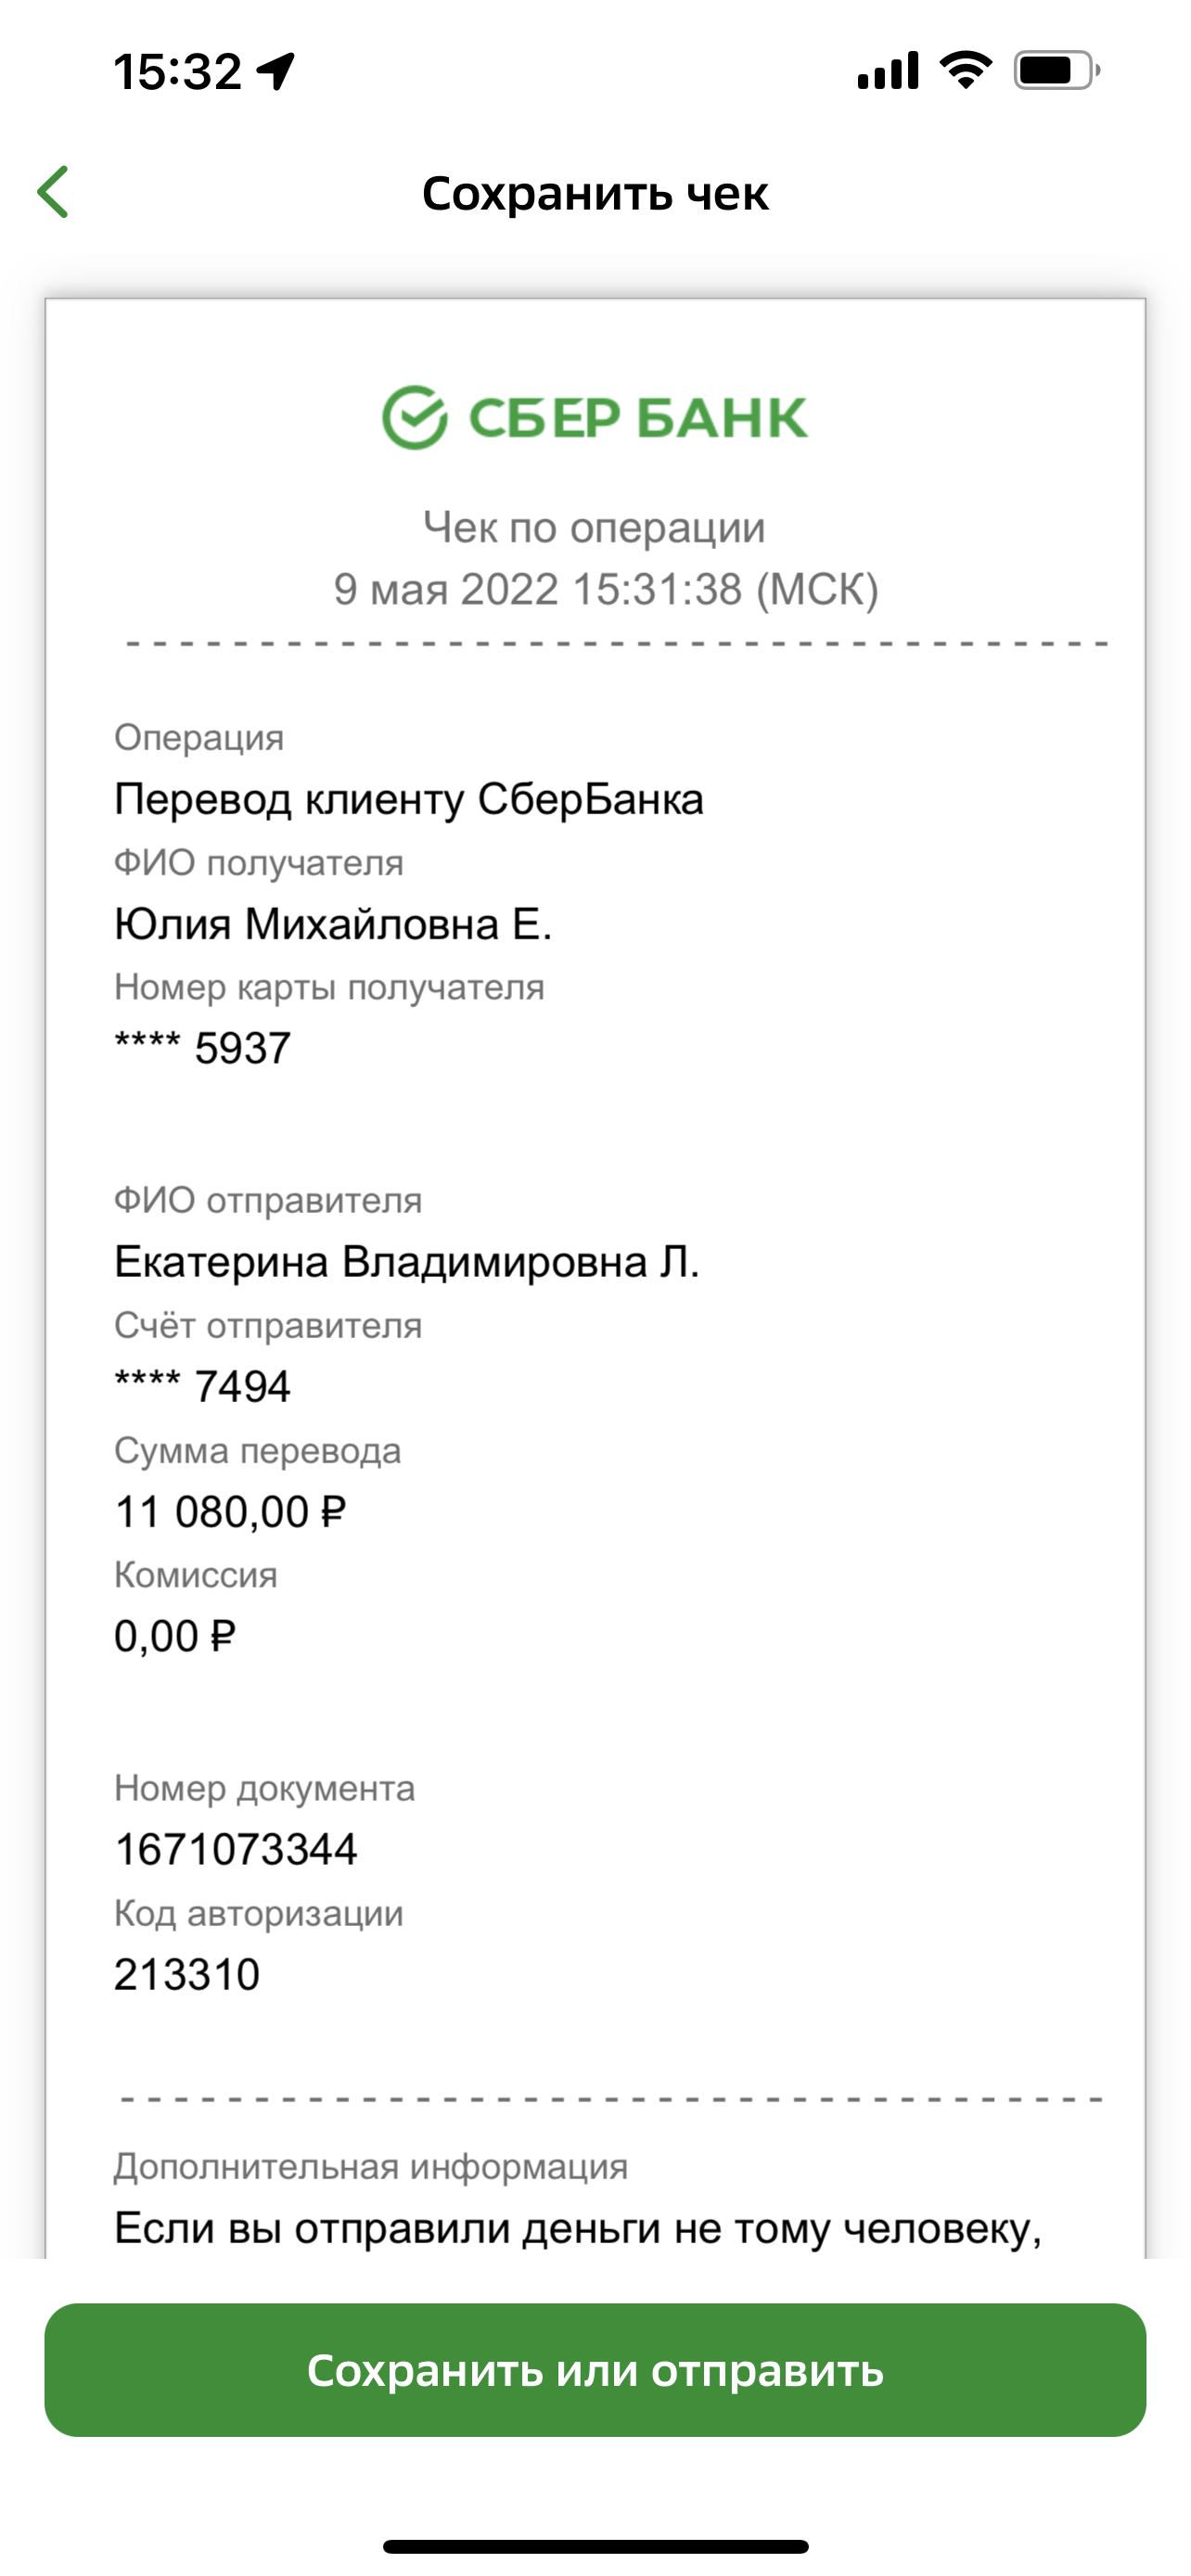Viewport: 1191px width, 2576px height.
Task: Tap transfer amount 11 080,00 ₽
Action: (x=230, y=1511)
